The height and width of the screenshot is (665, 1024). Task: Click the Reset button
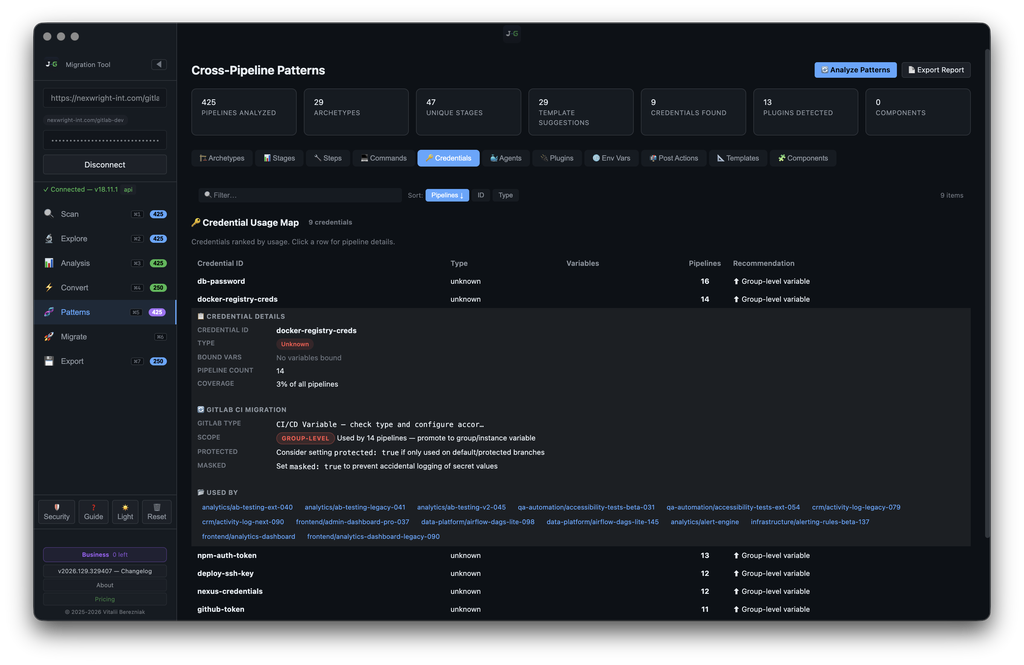pyautogui.click(x=157, y=511)
